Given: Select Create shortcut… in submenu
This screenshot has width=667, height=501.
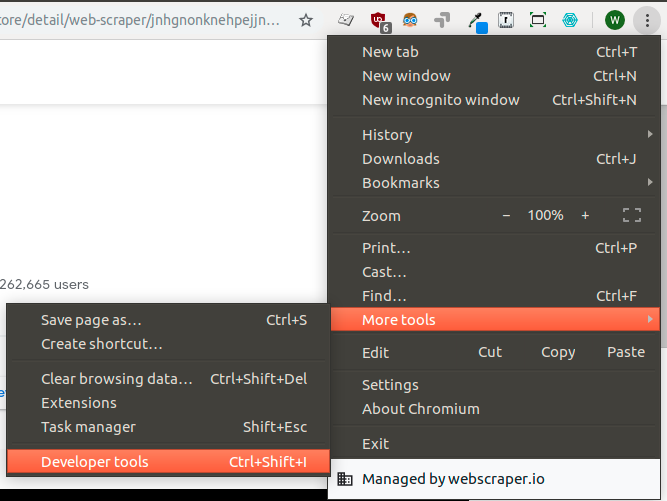Looking at the screenshot, I should point(168,344).
